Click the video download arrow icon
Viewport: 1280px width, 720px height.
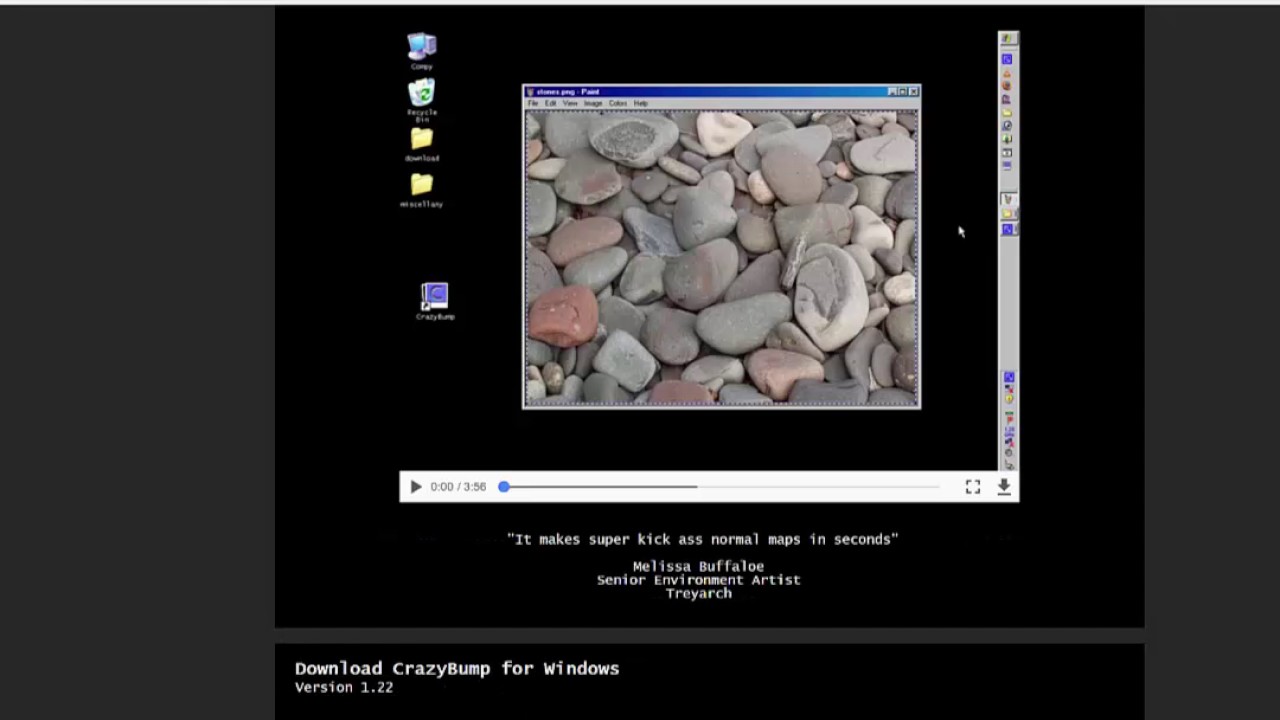pos(1004,487)
